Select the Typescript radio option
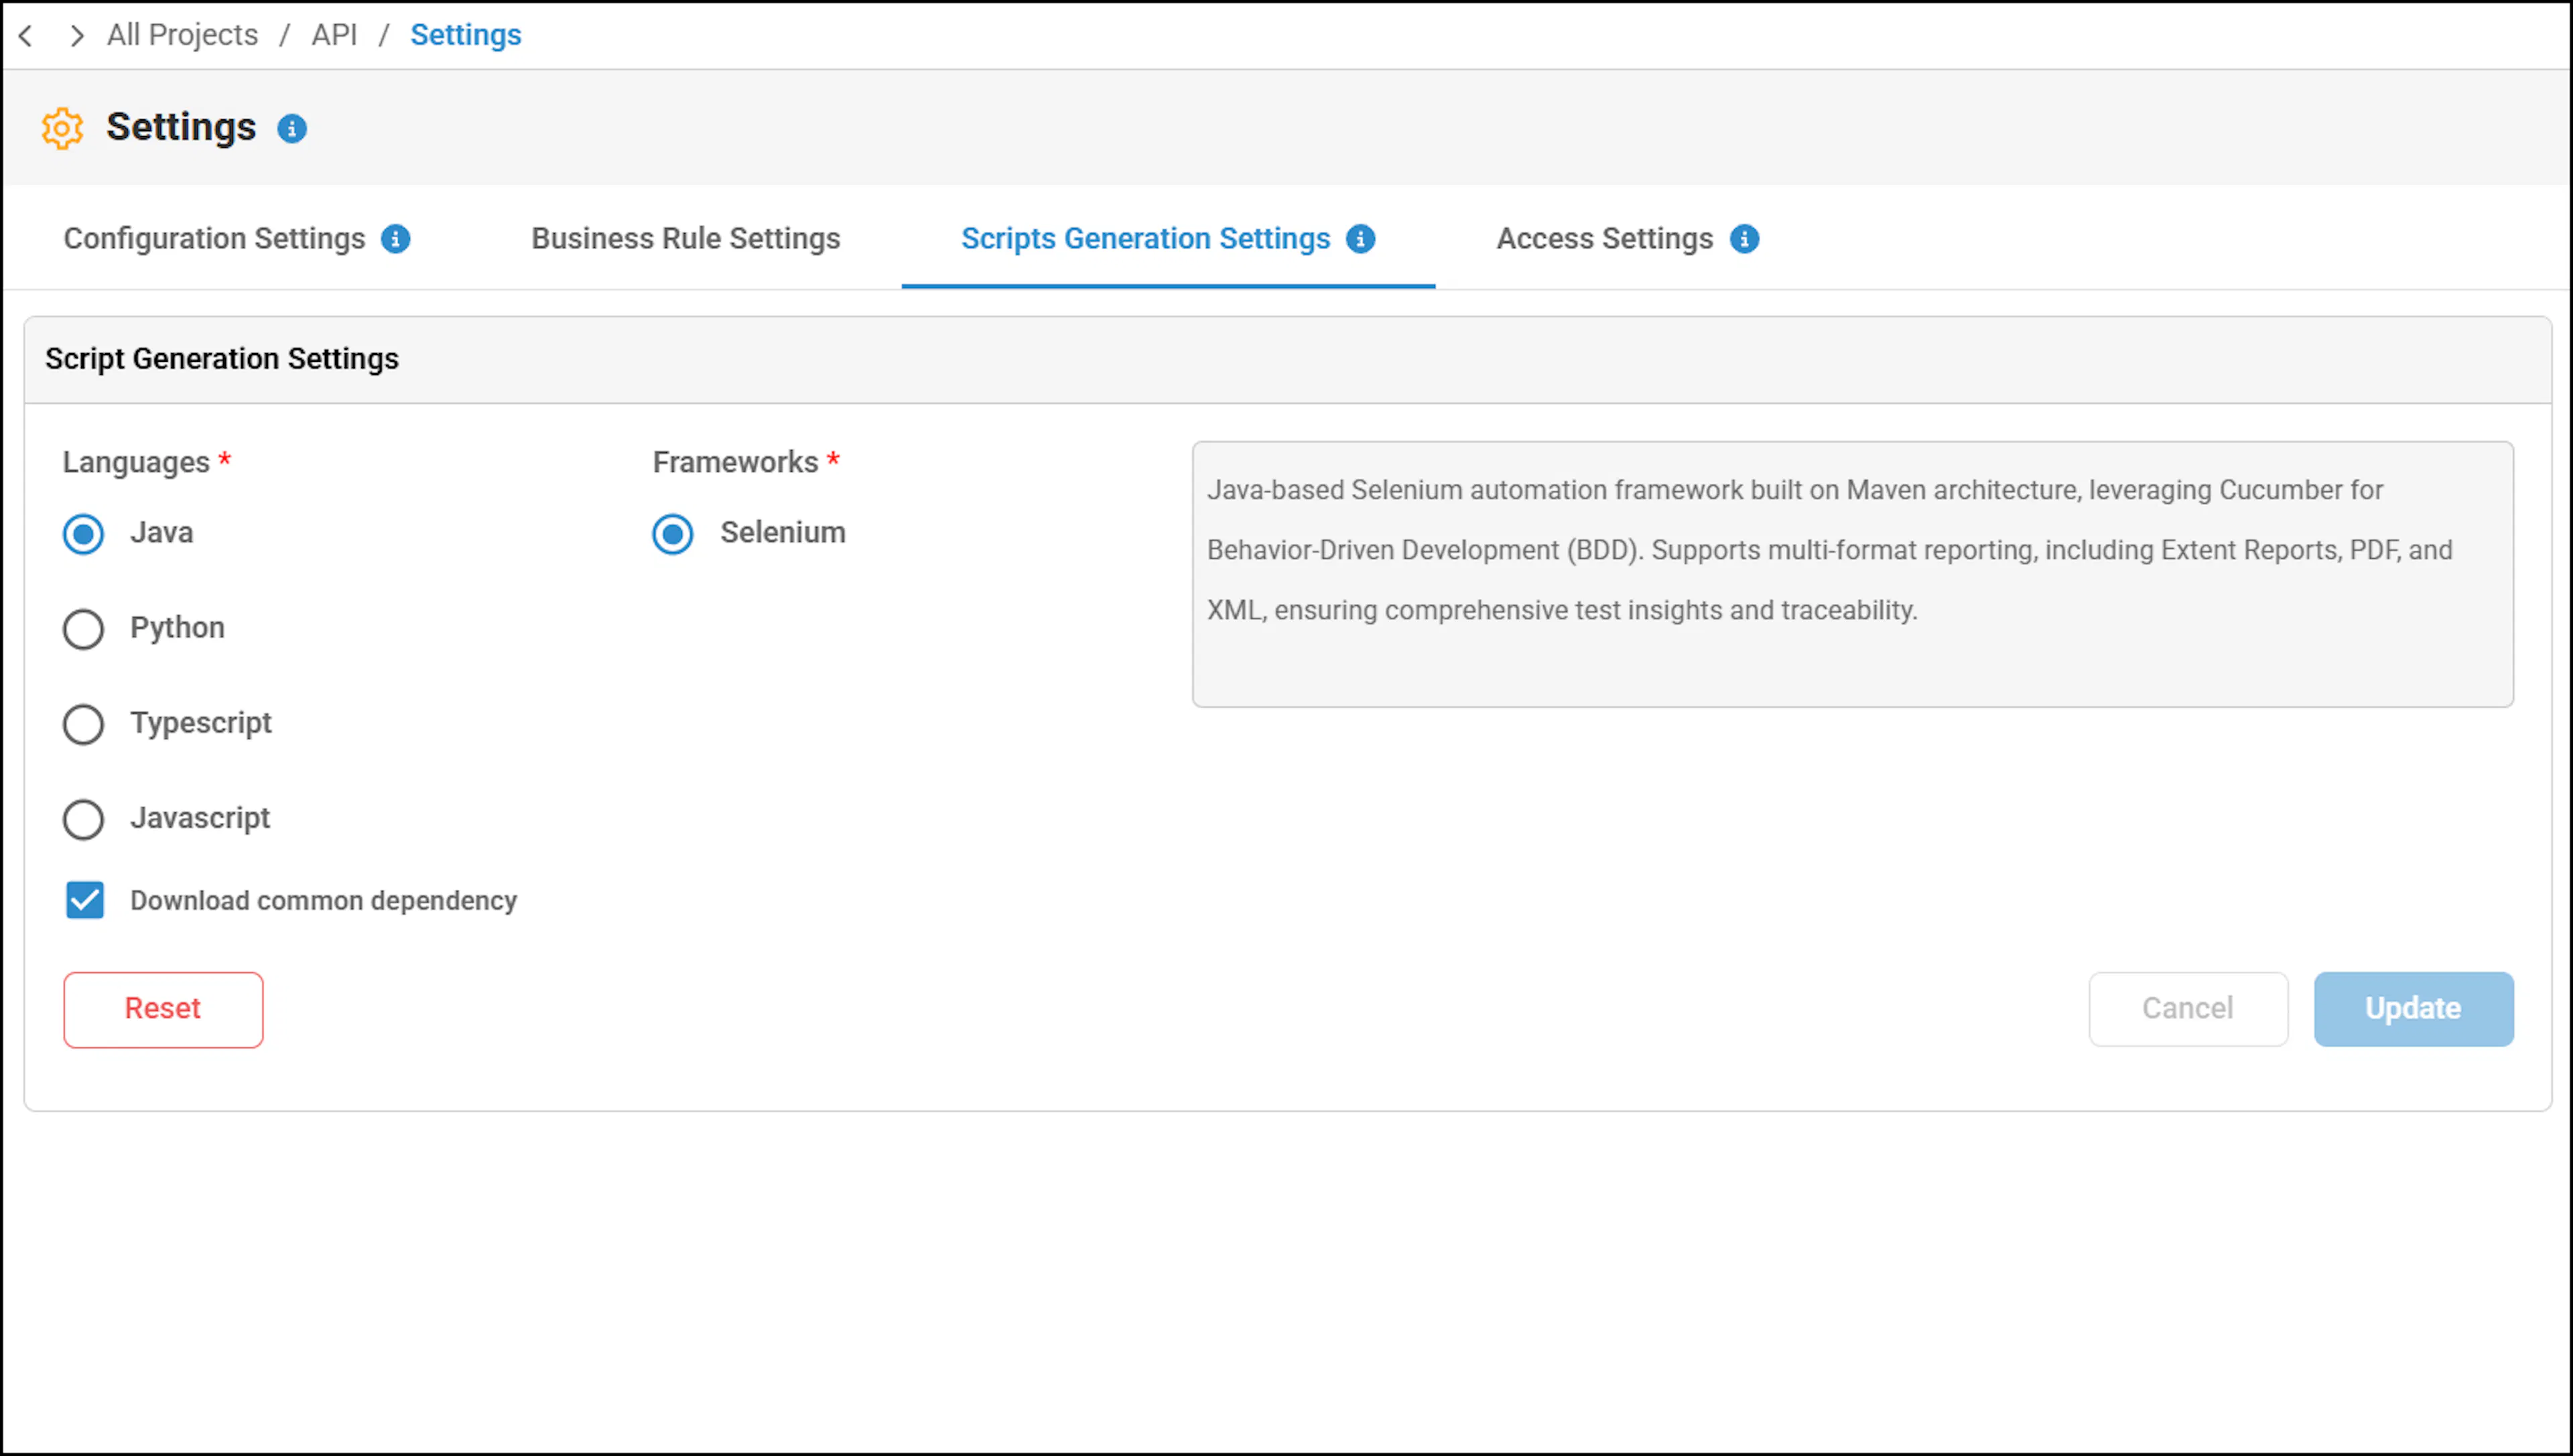This screenshot has height=1456, width=2573. pos(83,724)
